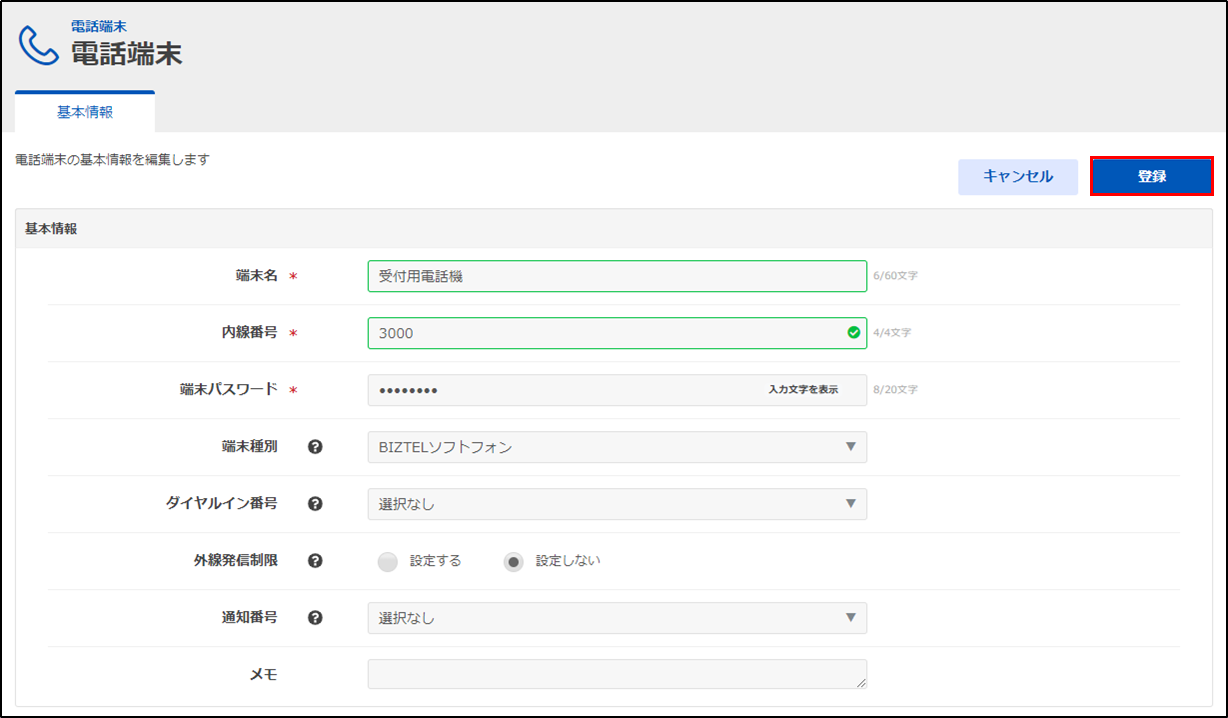Click help icon next to 端末種別
The width and height of the screenshot is (1228, 718).
[315, 447]
